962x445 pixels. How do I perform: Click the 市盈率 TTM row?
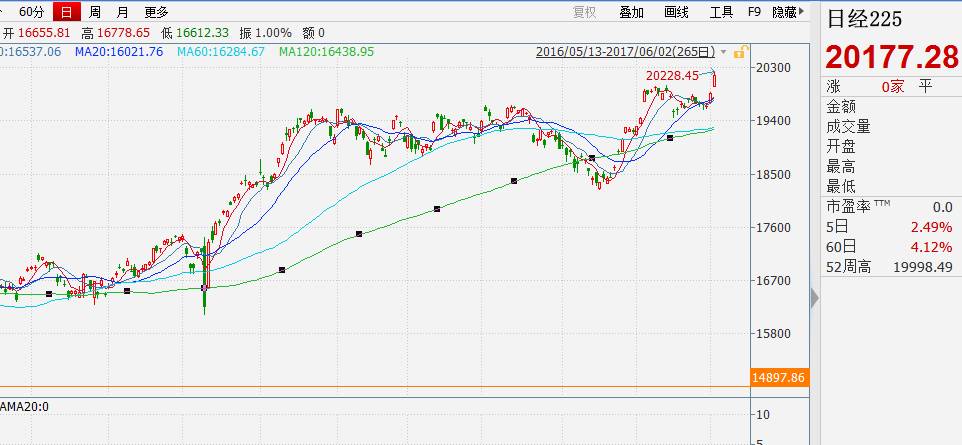click(x=891, y=207)
